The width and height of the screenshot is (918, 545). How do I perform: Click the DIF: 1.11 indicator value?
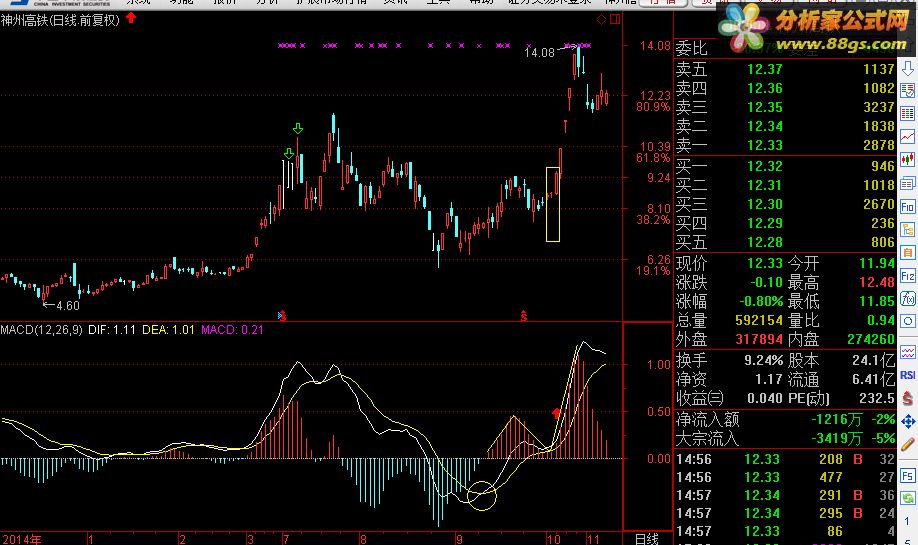pos(112,330)
